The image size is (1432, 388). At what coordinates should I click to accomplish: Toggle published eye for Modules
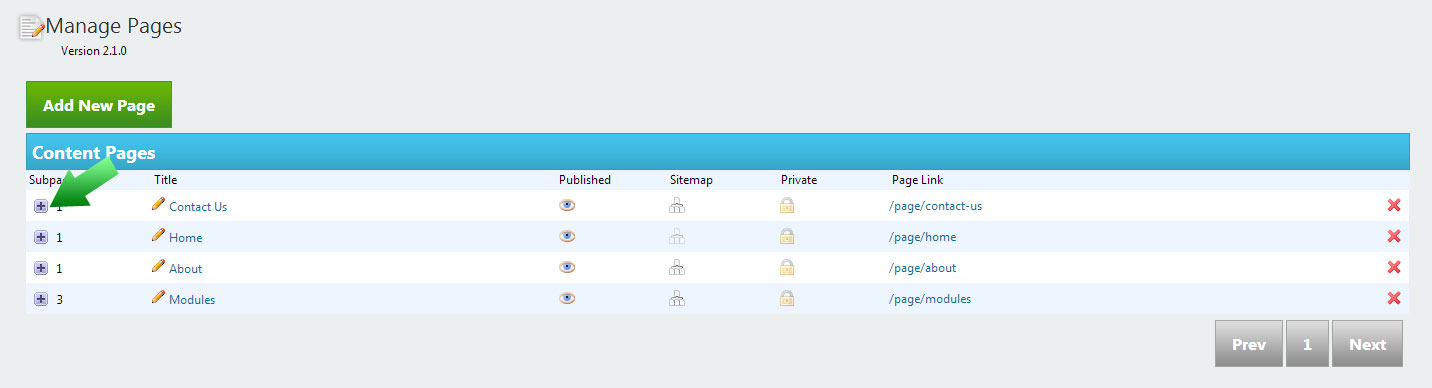point(567,298)
